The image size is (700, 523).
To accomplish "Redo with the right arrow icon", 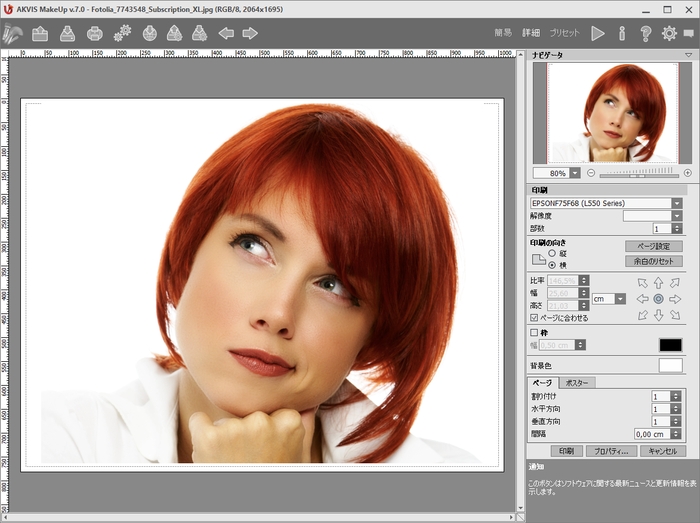I will (x=250, y=33).
